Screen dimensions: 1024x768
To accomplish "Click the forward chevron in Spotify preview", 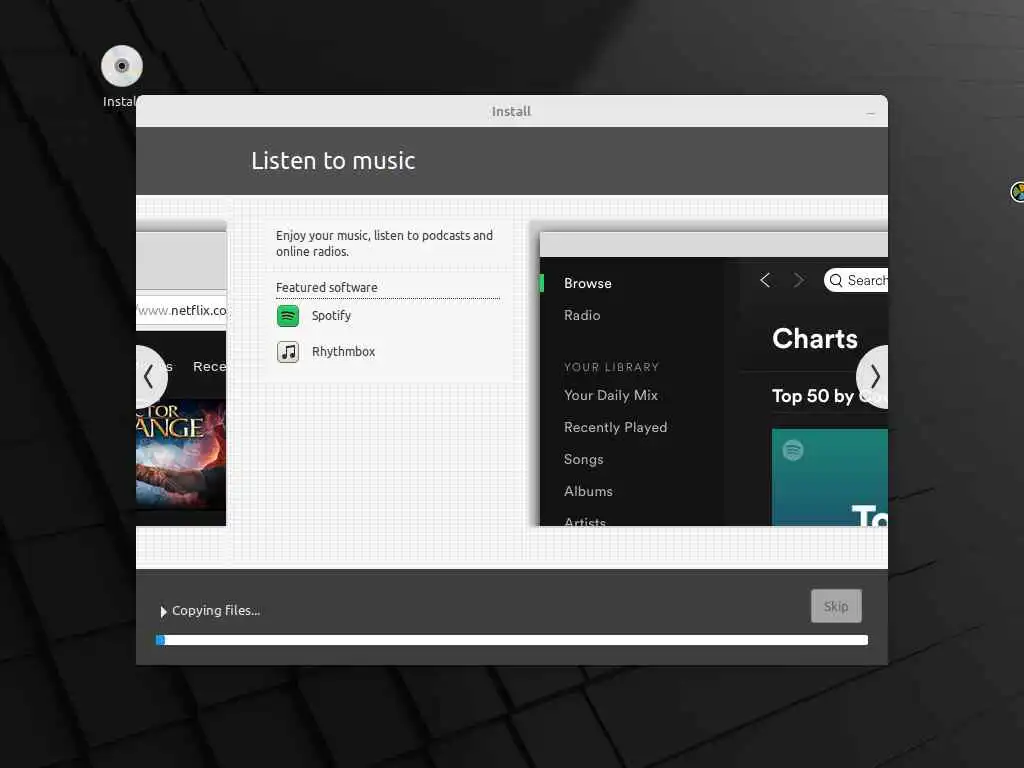I will (x=798, y=280).
